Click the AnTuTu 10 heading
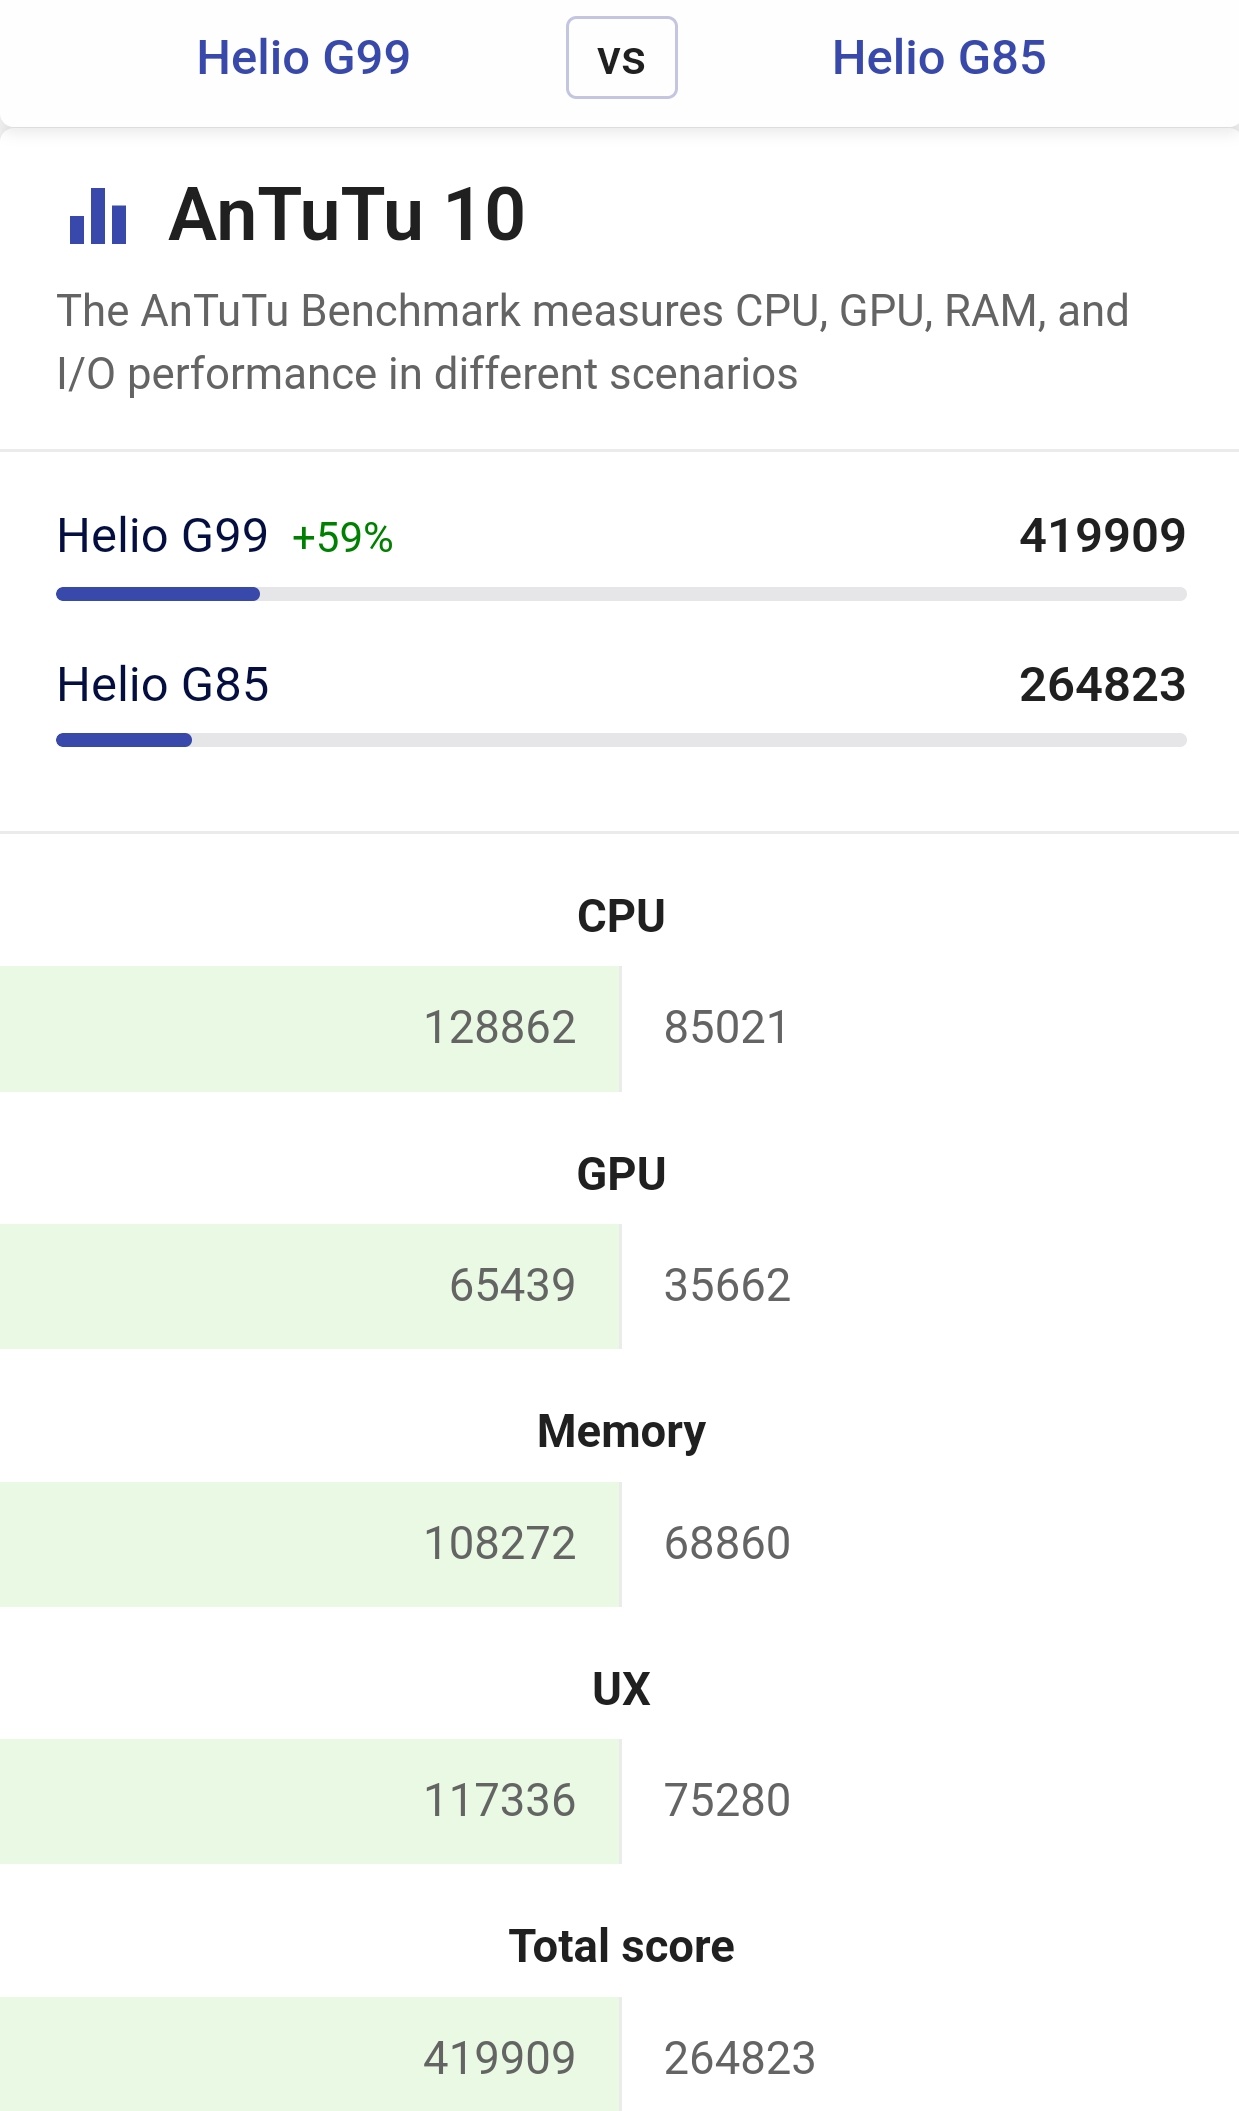This screenshot has width=1239, height=2111. click(346, 215)
